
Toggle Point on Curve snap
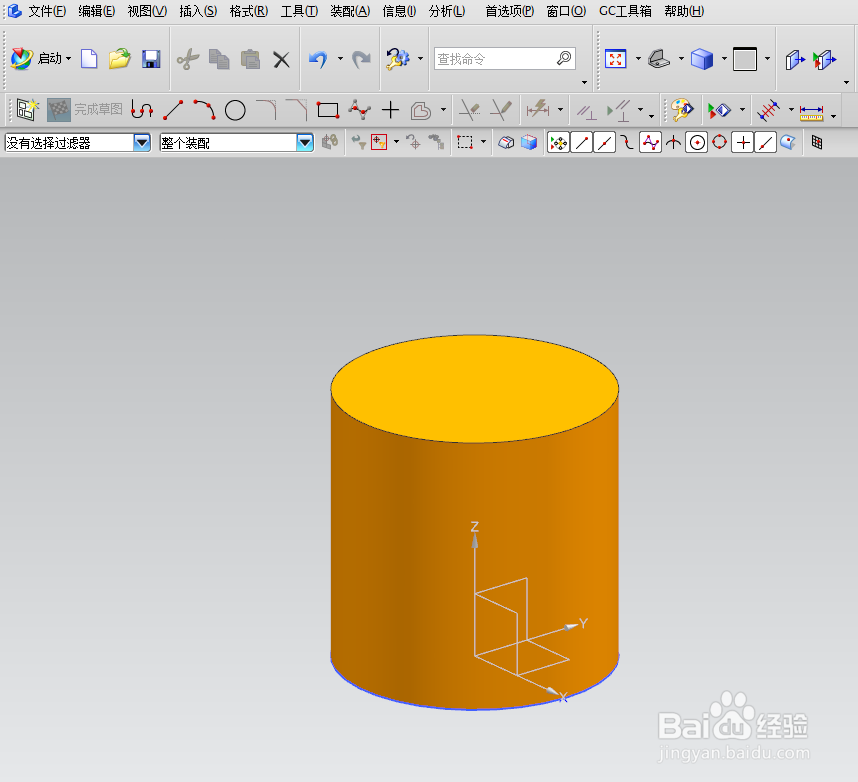point(766,143)
